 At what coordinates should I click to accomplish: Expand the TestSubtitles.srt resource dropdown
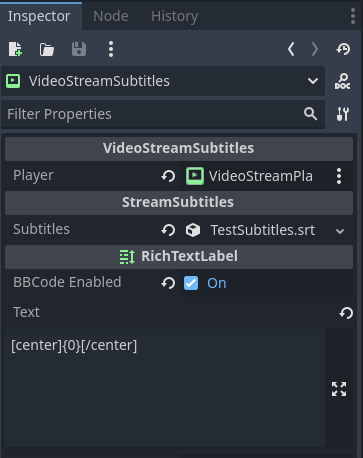340,231
